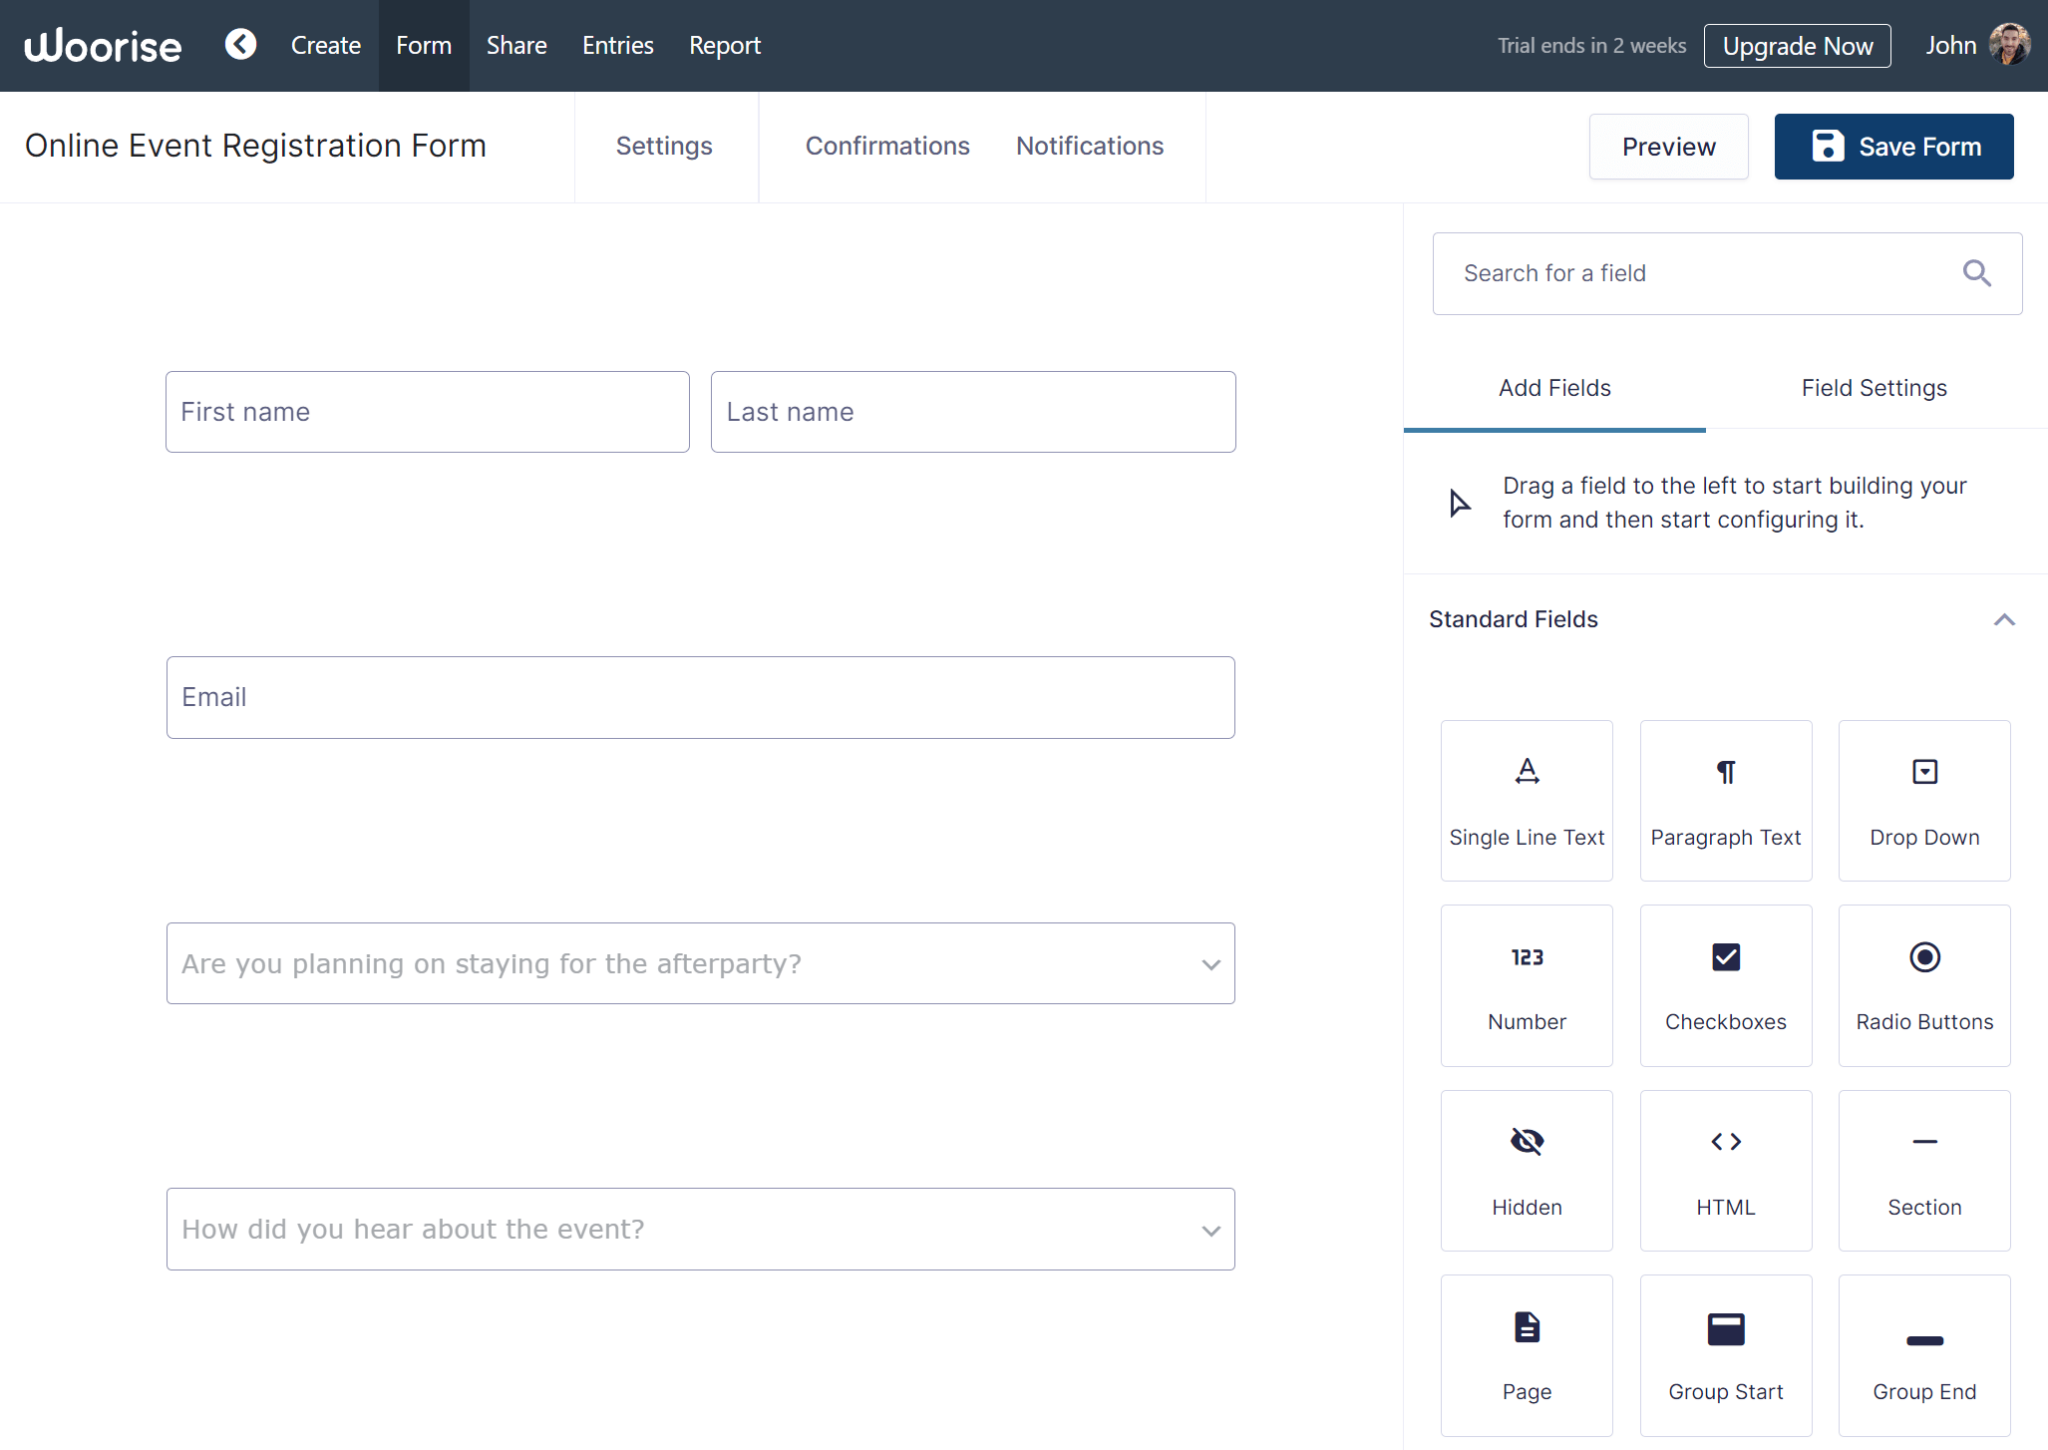Viewport: 2048px width, 1450px height.
Task: Add an HTML field to the form
Action: 1724,1170
